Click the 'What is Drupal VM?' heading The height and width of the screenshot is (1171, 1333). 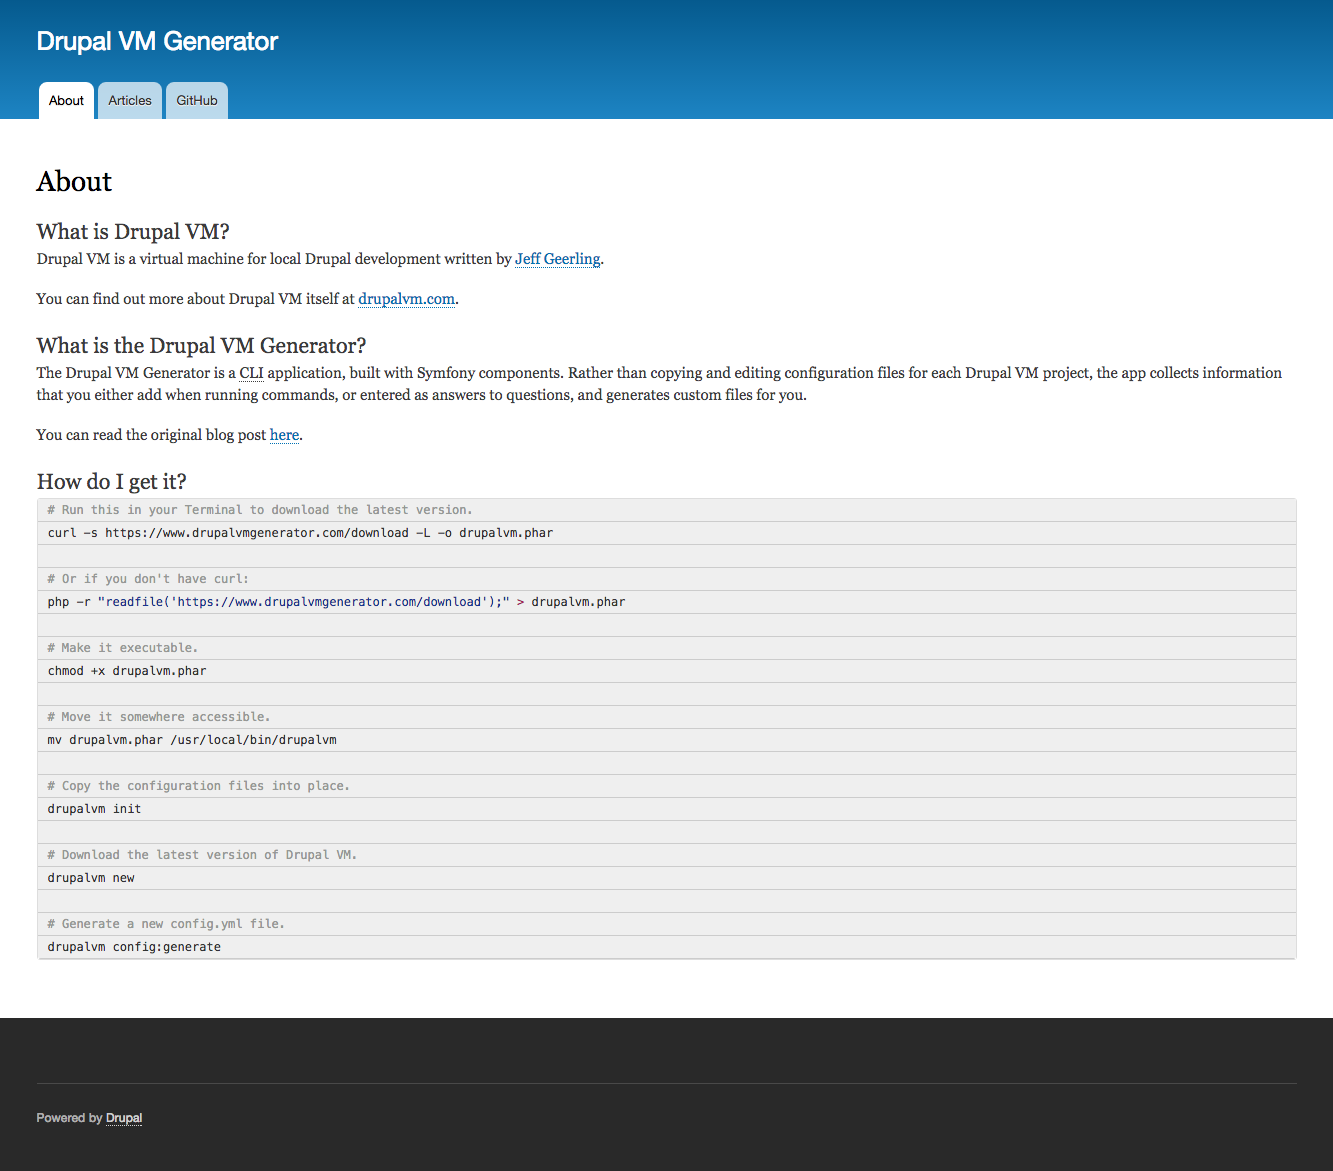pos(133,232)
